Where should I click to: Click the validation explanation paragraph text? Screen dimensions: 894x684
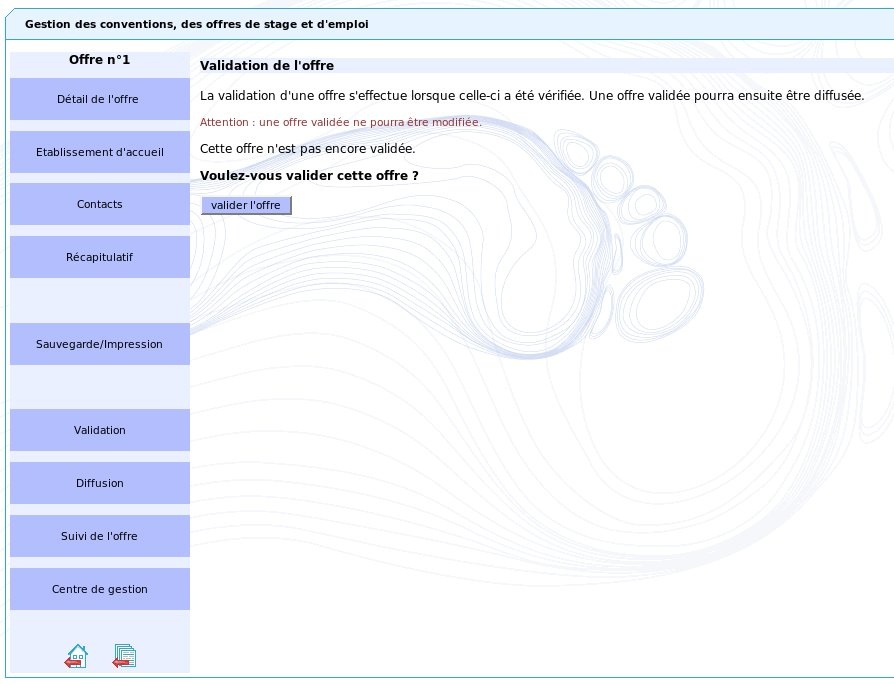coord(531,96)
